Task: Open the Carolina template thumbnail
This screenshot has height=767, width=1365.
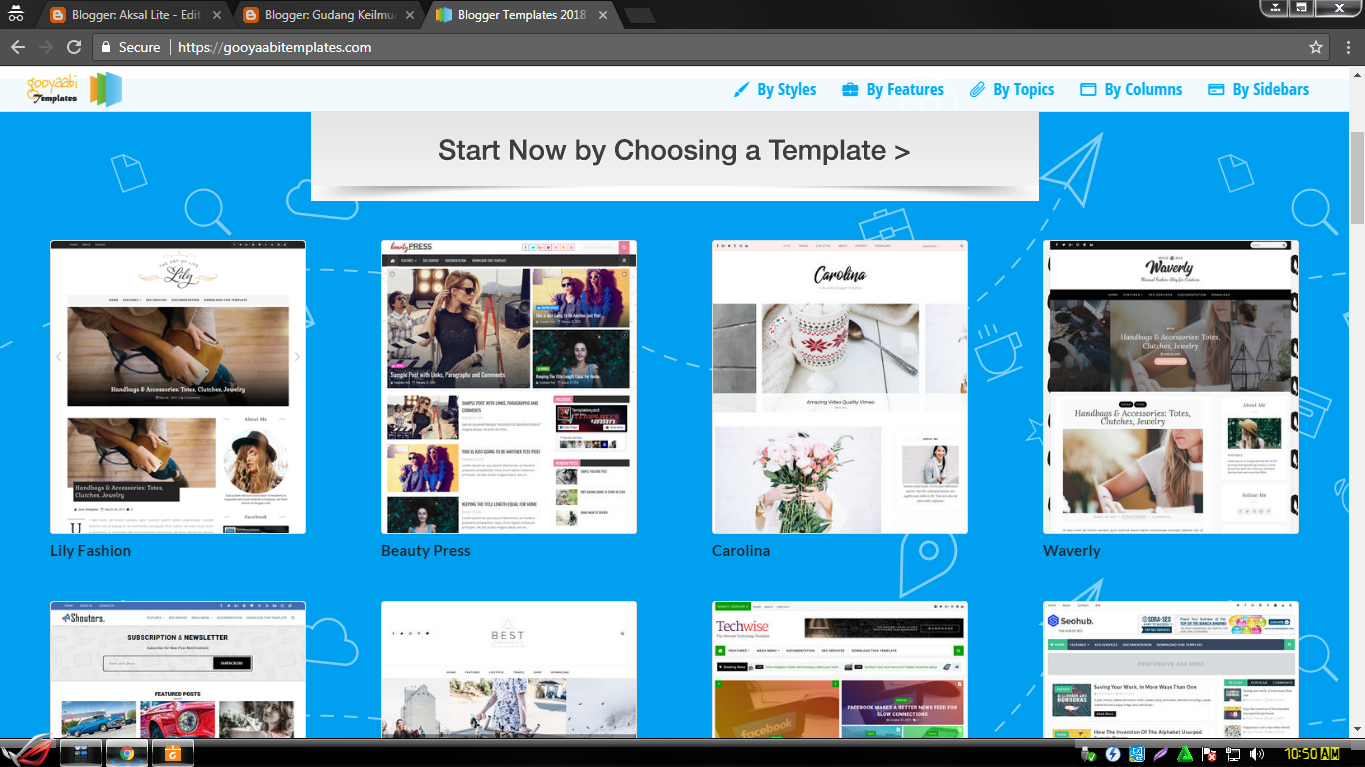Action: (x=839, y=386)
